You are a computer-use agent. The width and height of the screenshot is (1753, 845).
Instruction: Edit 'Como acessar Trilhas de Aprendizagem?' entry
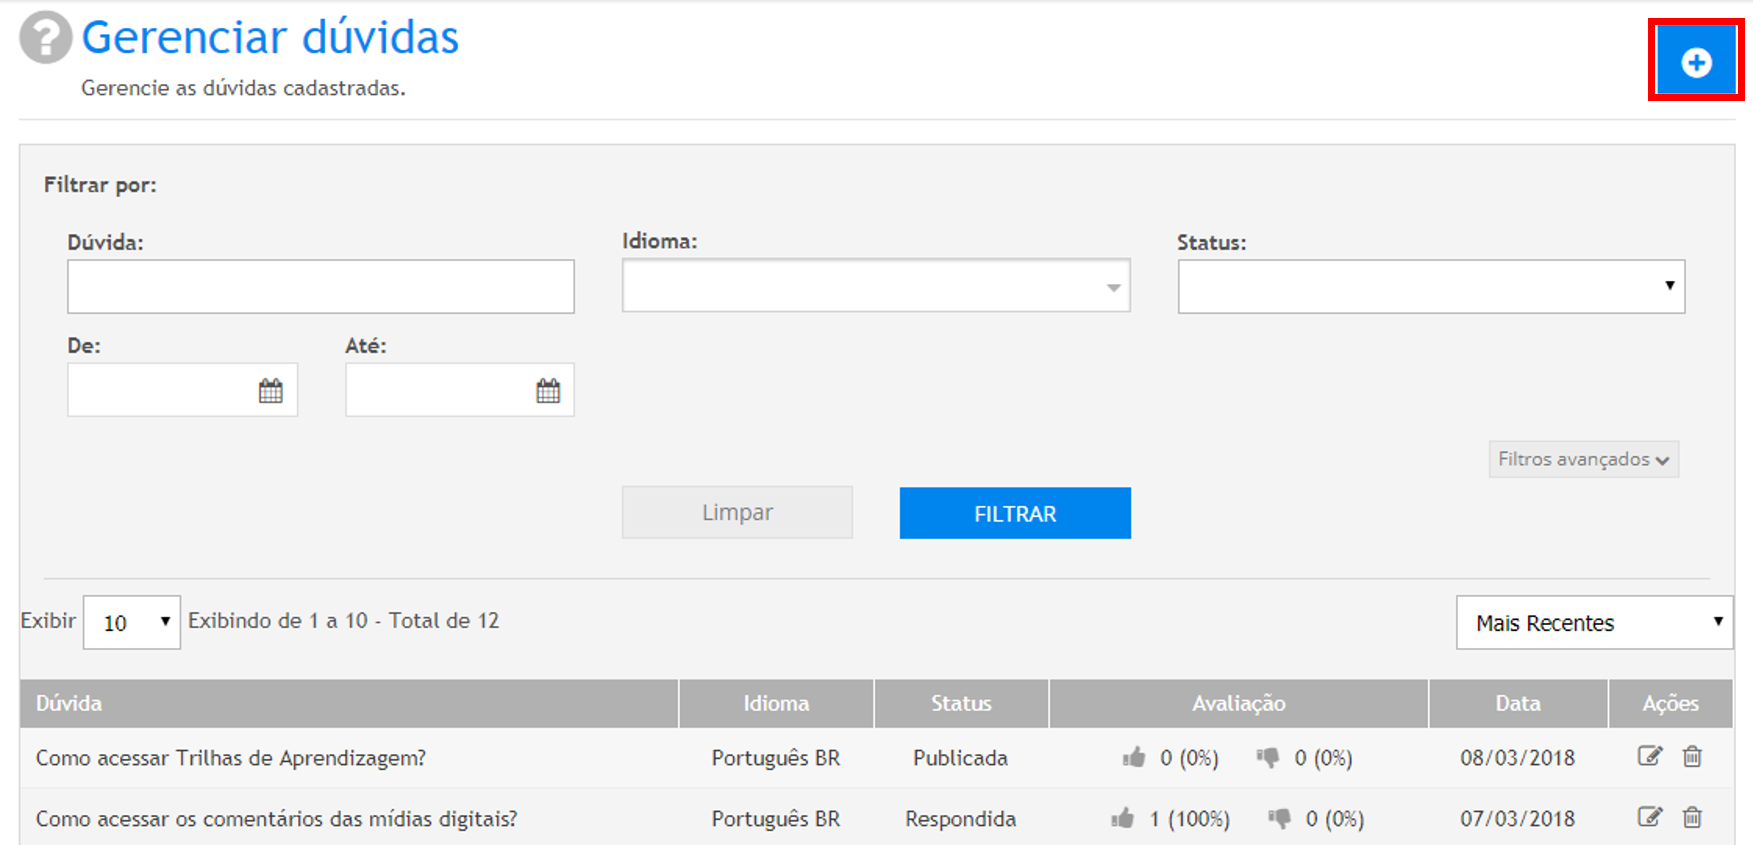point(1649,757)
